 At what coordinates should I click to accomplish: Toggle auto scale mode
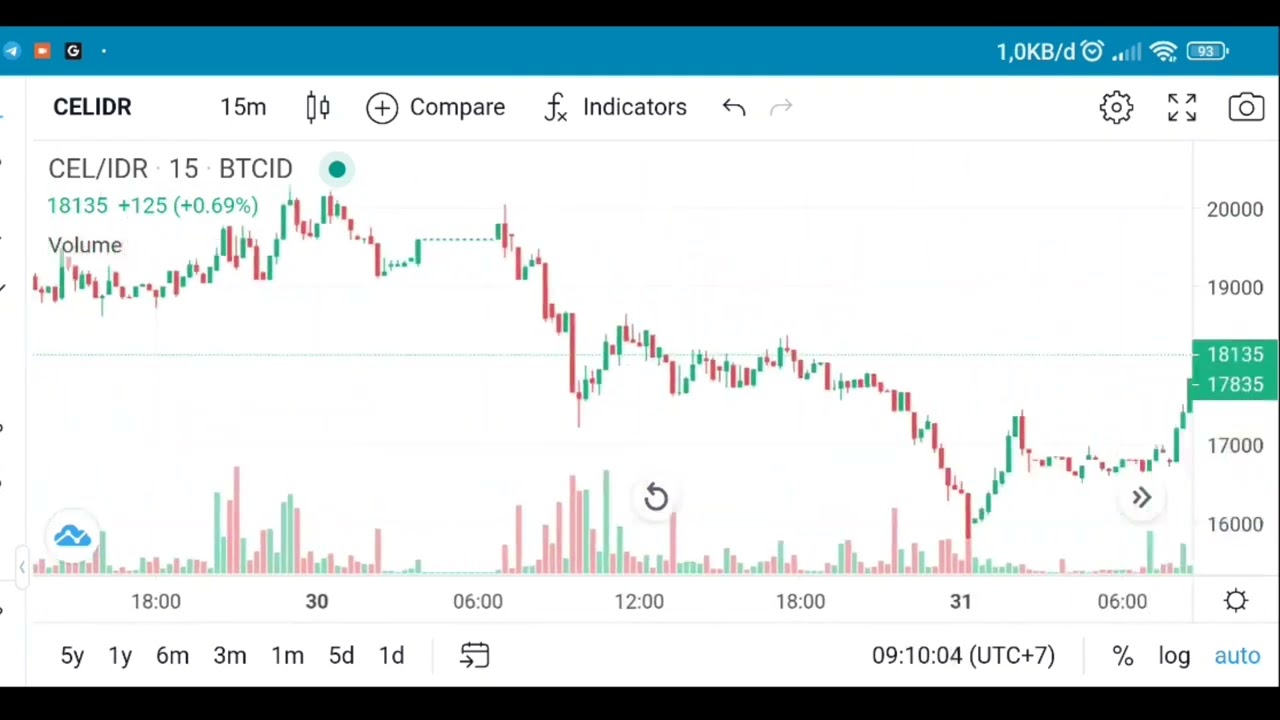tap(1237, 655)
